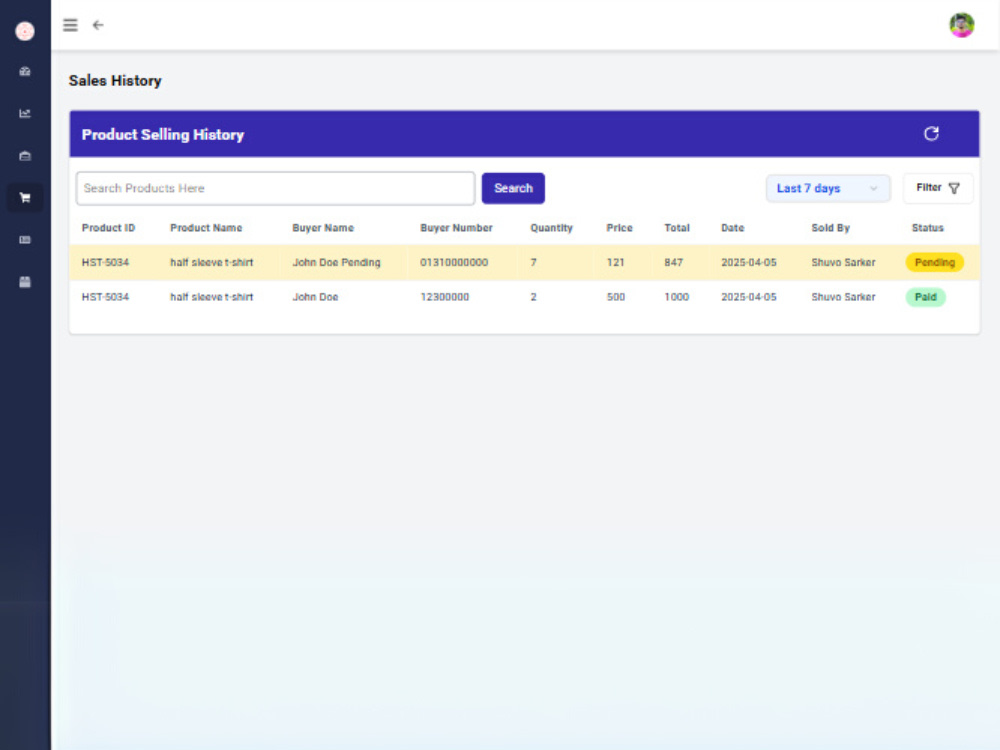Open the analytics chart sidebar icon
Screen dimensions: 1000x750
25,114
